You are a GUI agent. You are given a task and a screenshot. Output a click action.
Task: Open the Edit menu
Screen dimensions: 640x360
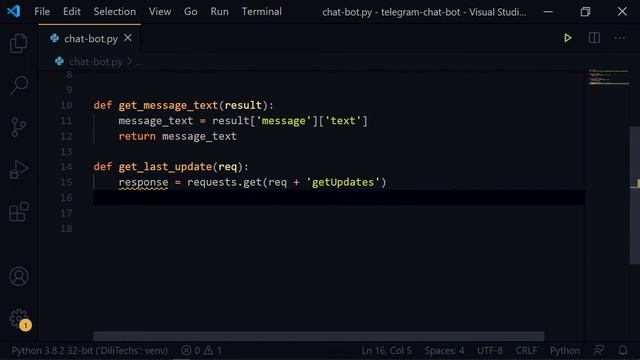click(71, 11)
